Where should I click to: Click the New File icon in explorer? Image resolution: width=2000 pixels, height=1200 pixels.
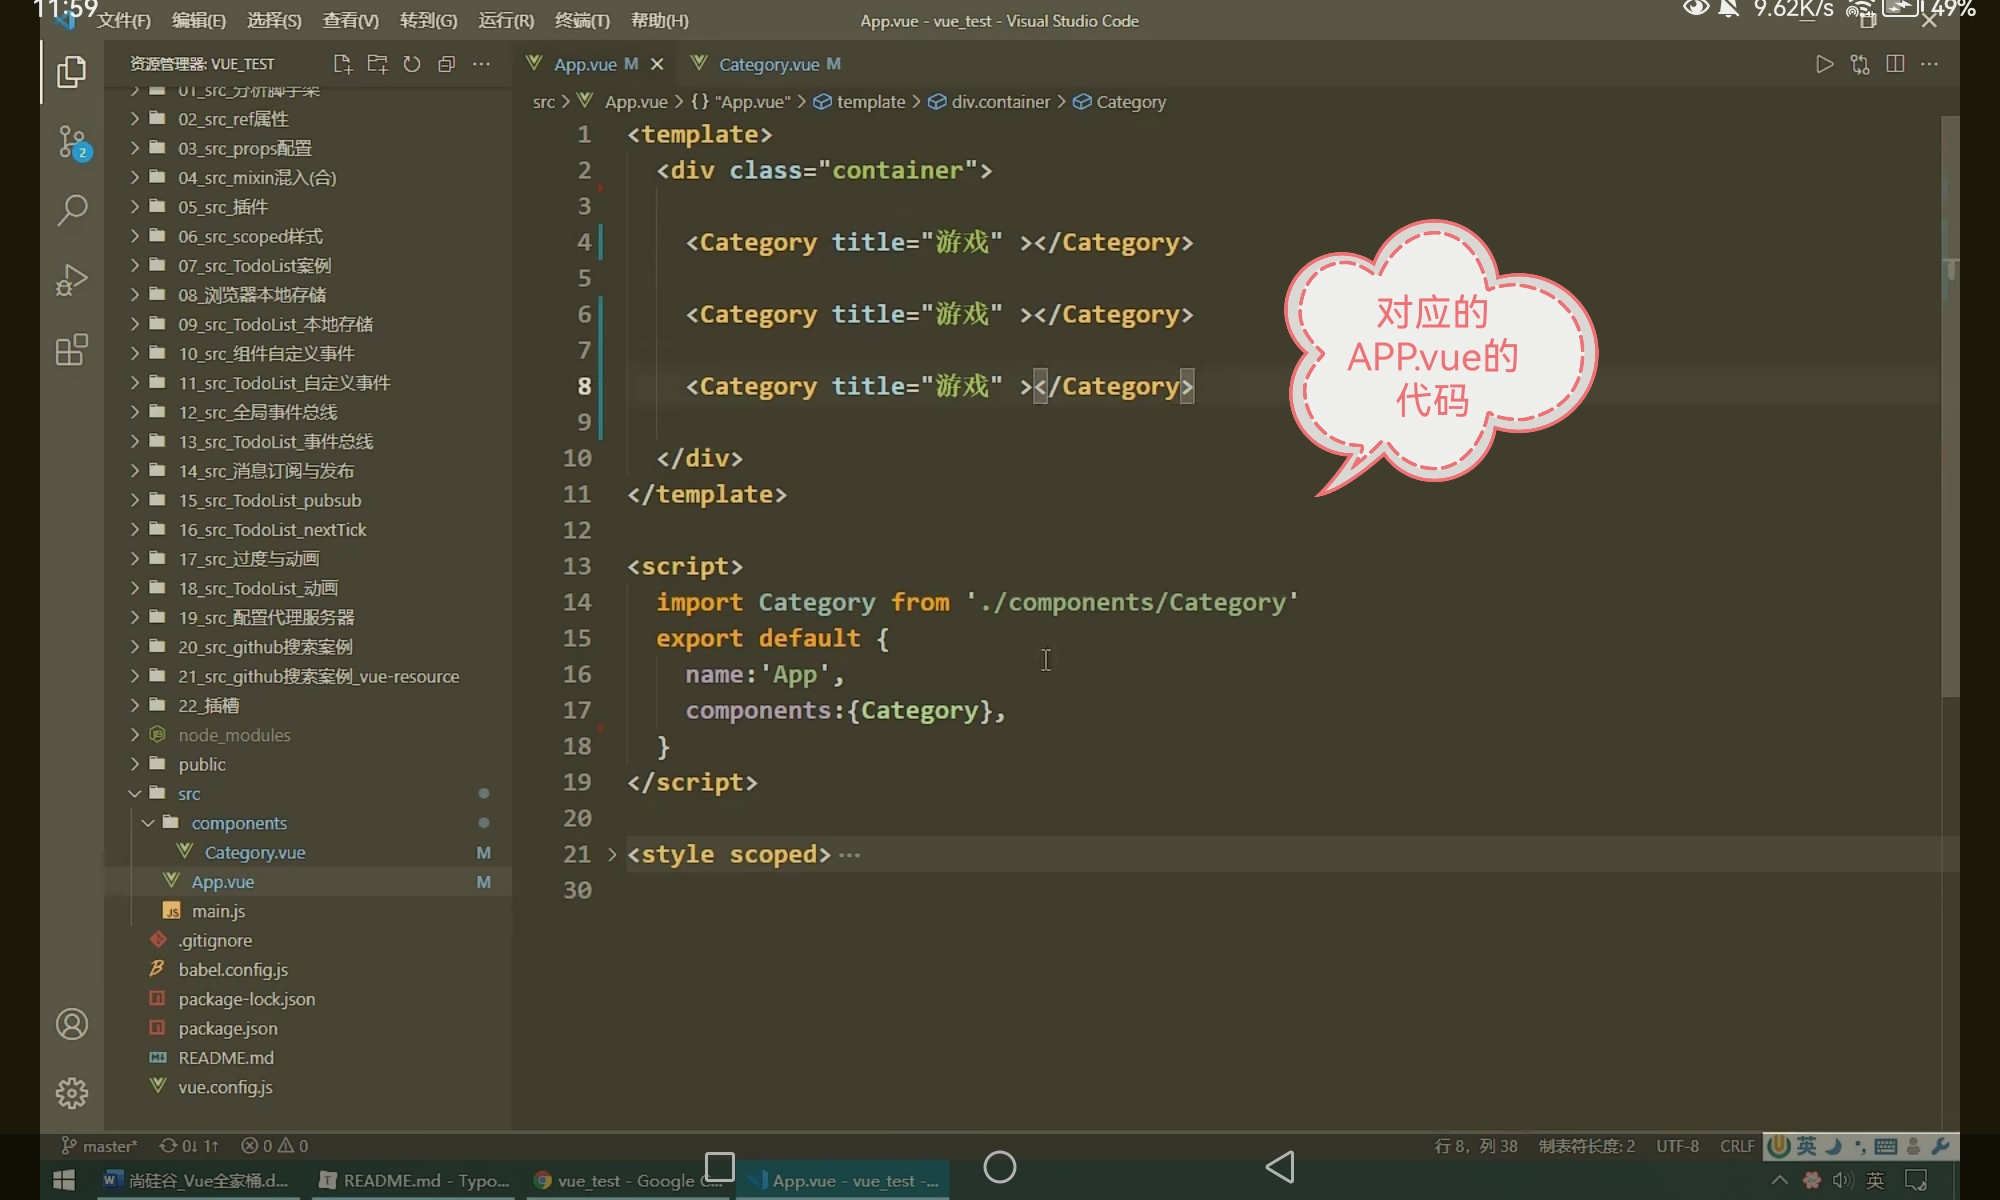(342, 64)
